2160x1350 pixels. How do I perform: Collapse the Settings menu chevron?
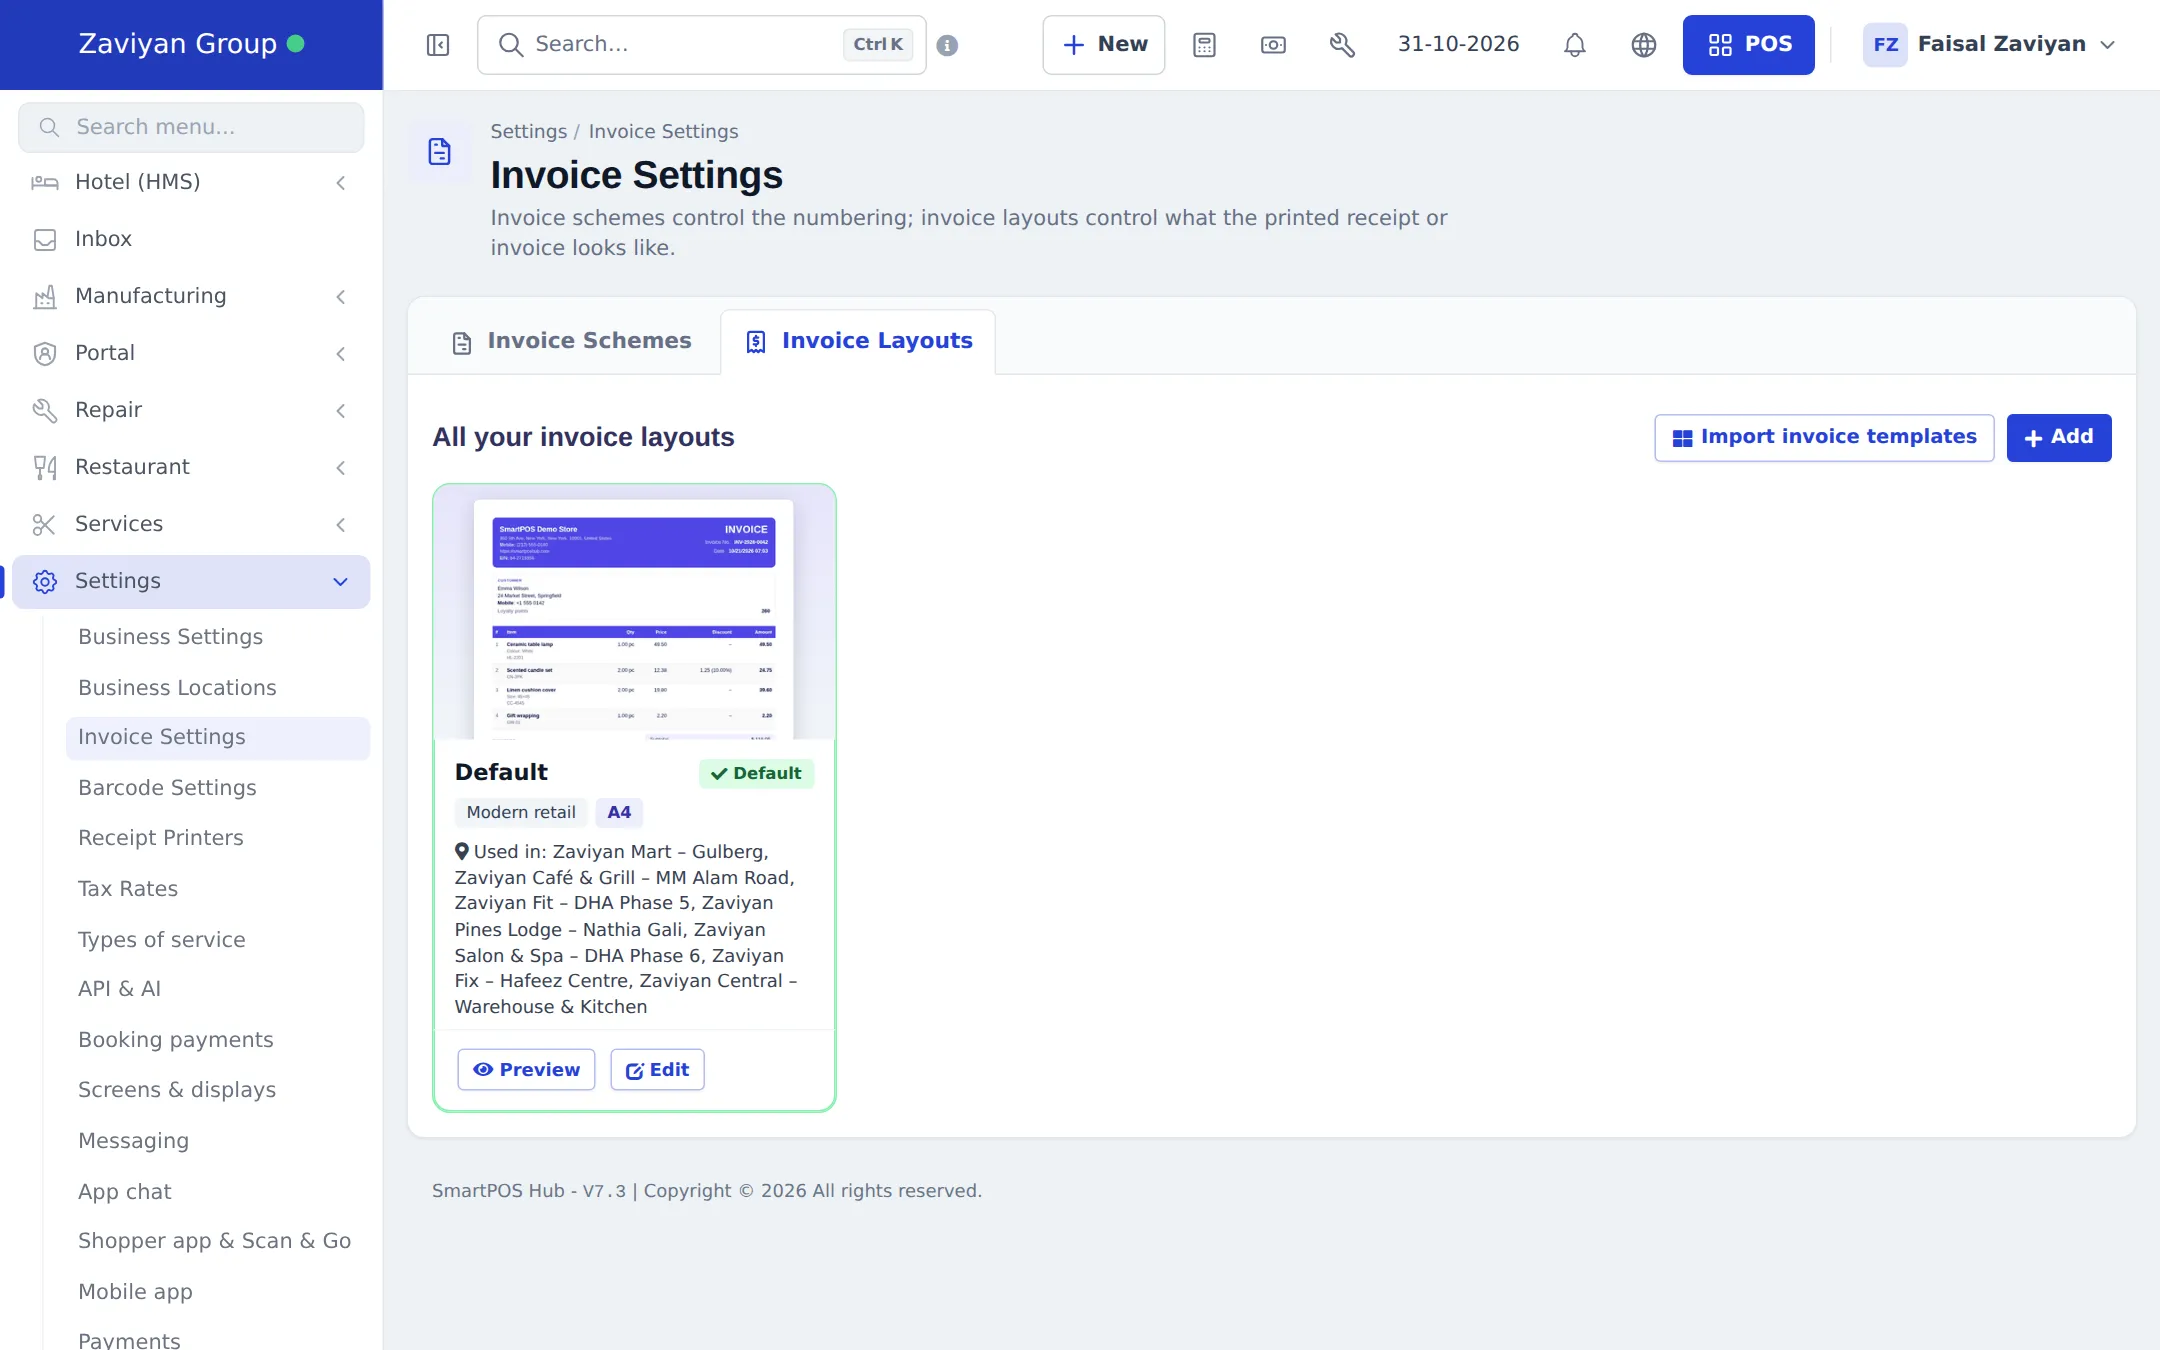(341, 581)
